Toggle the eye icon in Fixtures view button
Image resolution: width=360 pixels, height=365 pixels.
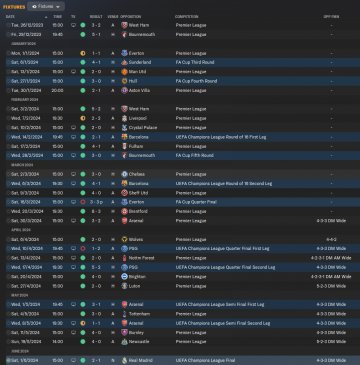tap(34, 6)
